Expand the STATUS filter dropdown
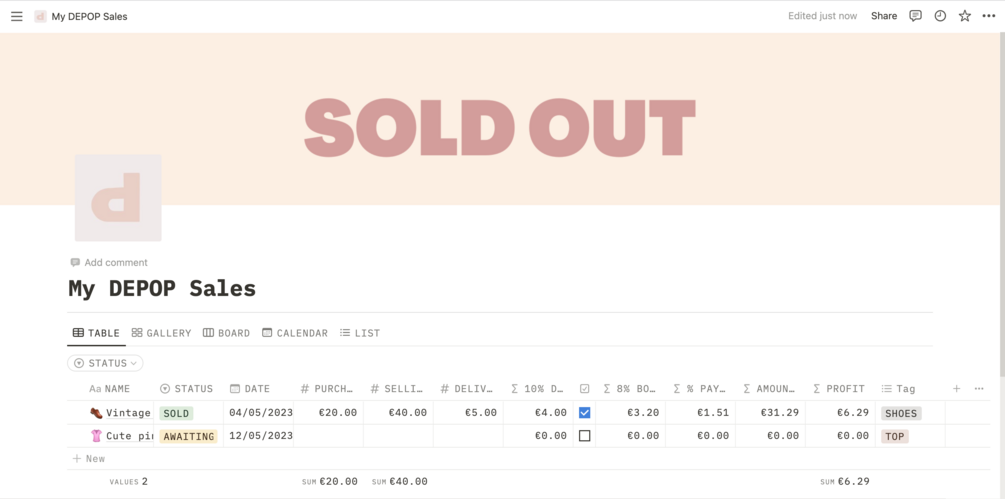Viewport: 1005px width, 499px height. click(105, 363)
